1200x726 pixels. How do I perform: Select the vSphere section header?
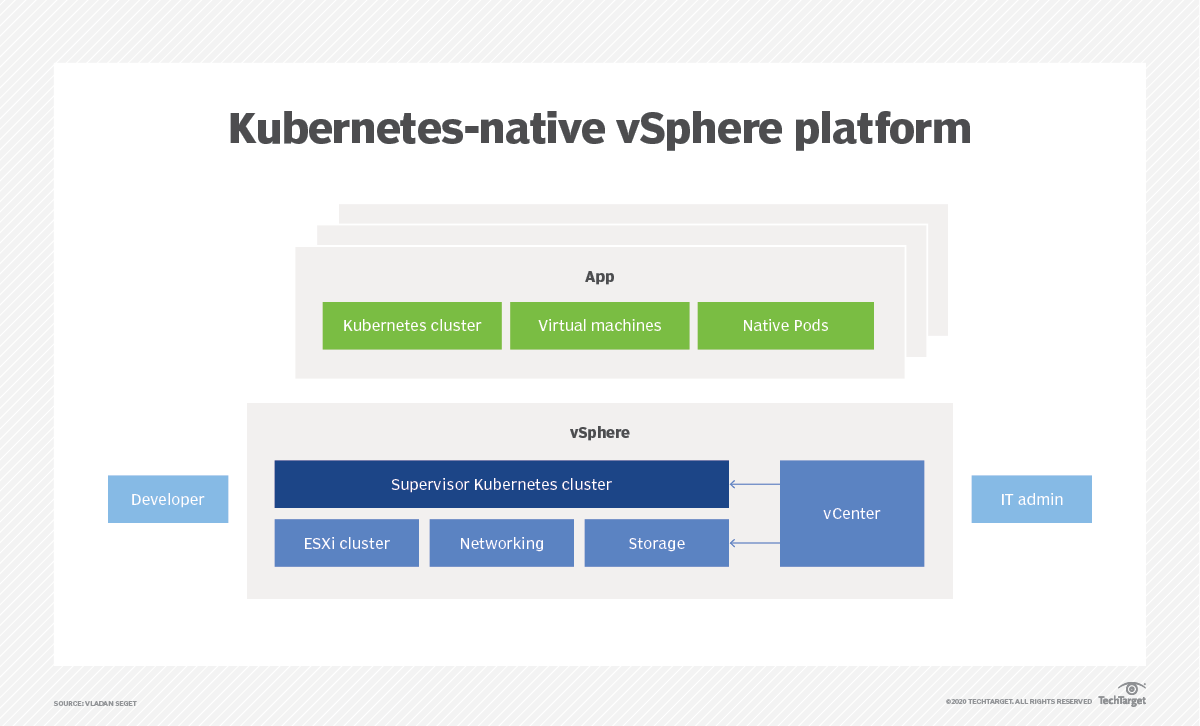click(599, 432)
